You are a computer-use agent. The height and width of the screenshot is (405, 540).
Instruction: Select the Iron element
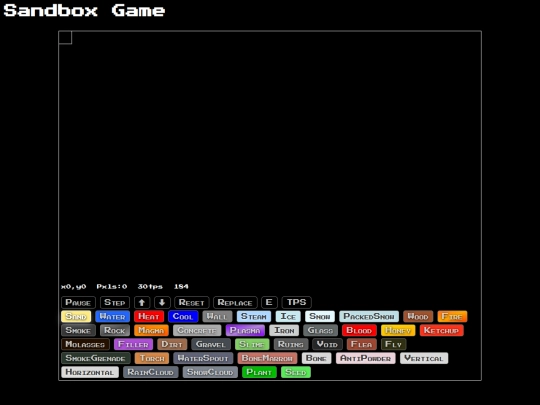pyautogui.click(x=284, y=330)
